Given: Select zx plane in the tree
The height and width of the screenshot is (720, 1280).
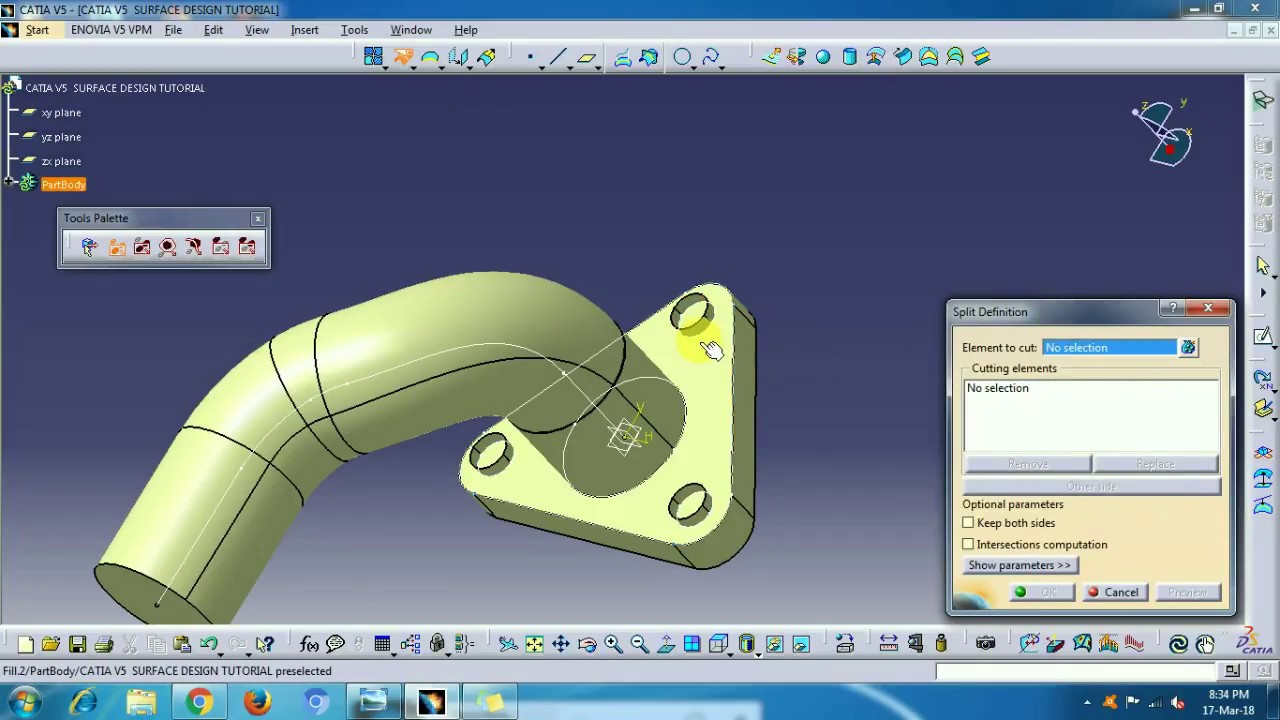Looking at the screenshot, I should [x=61, y=161].
